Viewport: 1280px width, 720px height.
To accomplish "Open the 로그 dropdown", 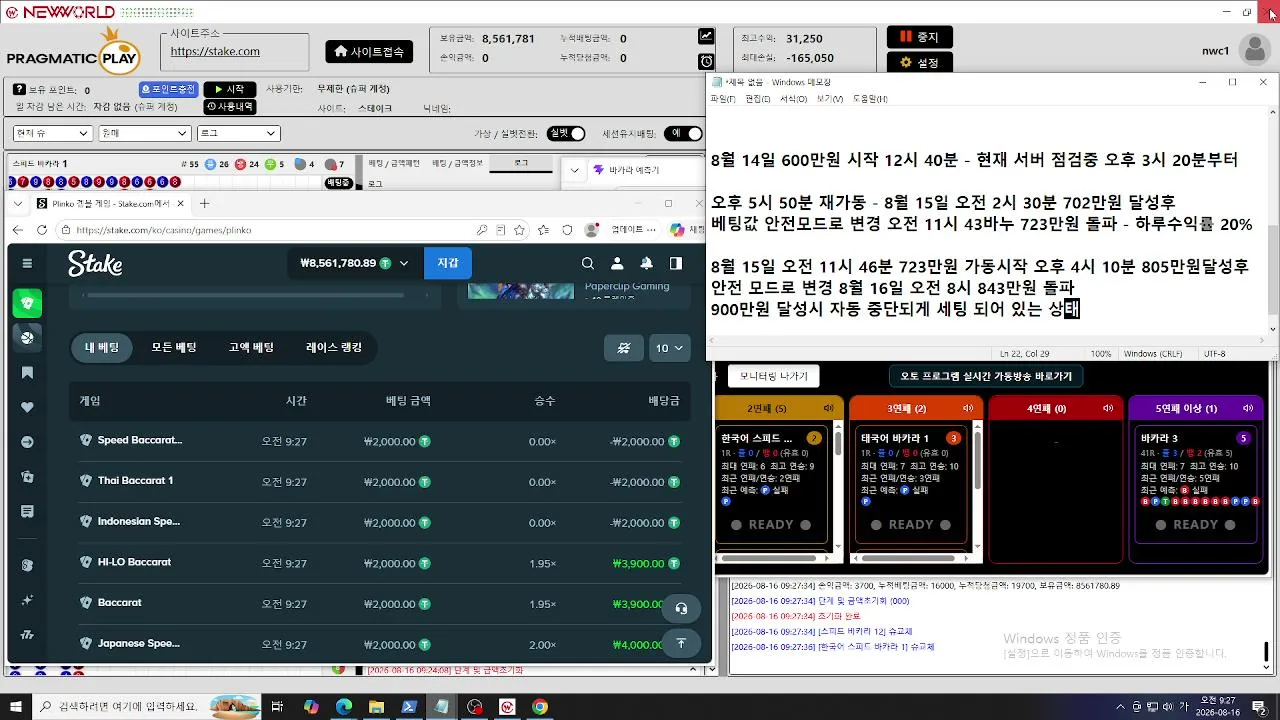I will [238, 133].
